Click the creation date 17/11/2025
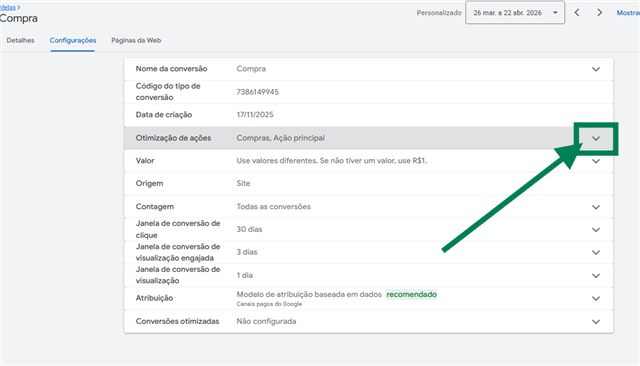The height and width of the screenshot is (366, 640). pyautogui.click(x=255, y=115)
